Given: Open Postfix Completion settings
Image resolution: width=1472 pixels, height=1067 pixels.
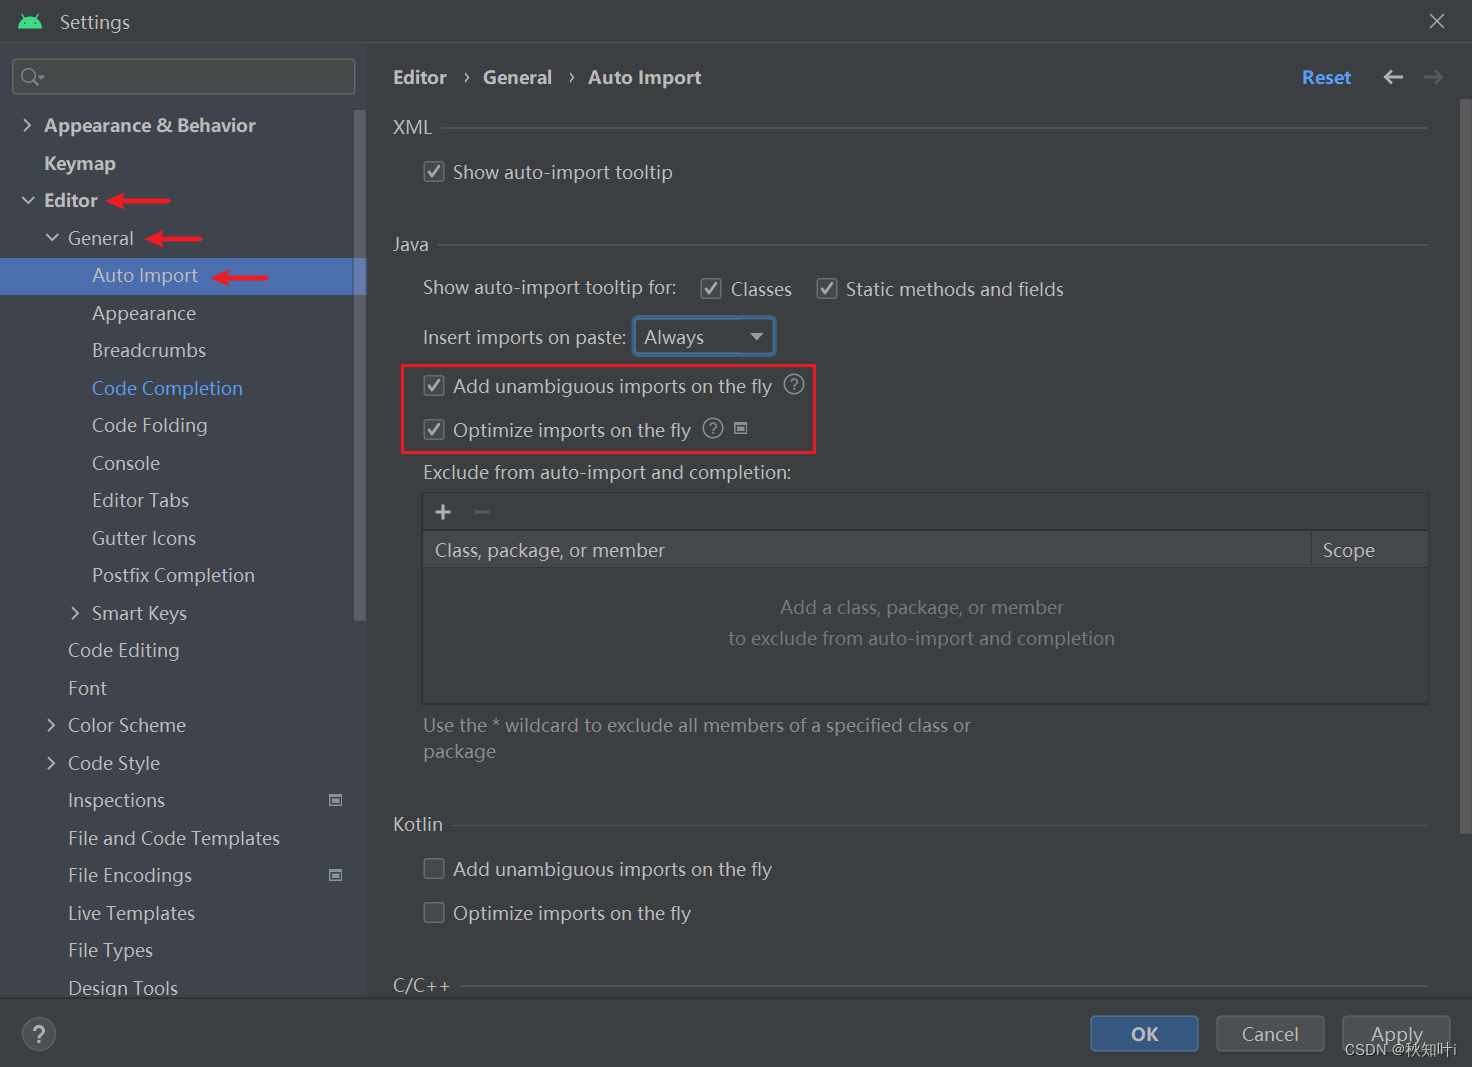Looking at the screenshot, I should 173,575.
